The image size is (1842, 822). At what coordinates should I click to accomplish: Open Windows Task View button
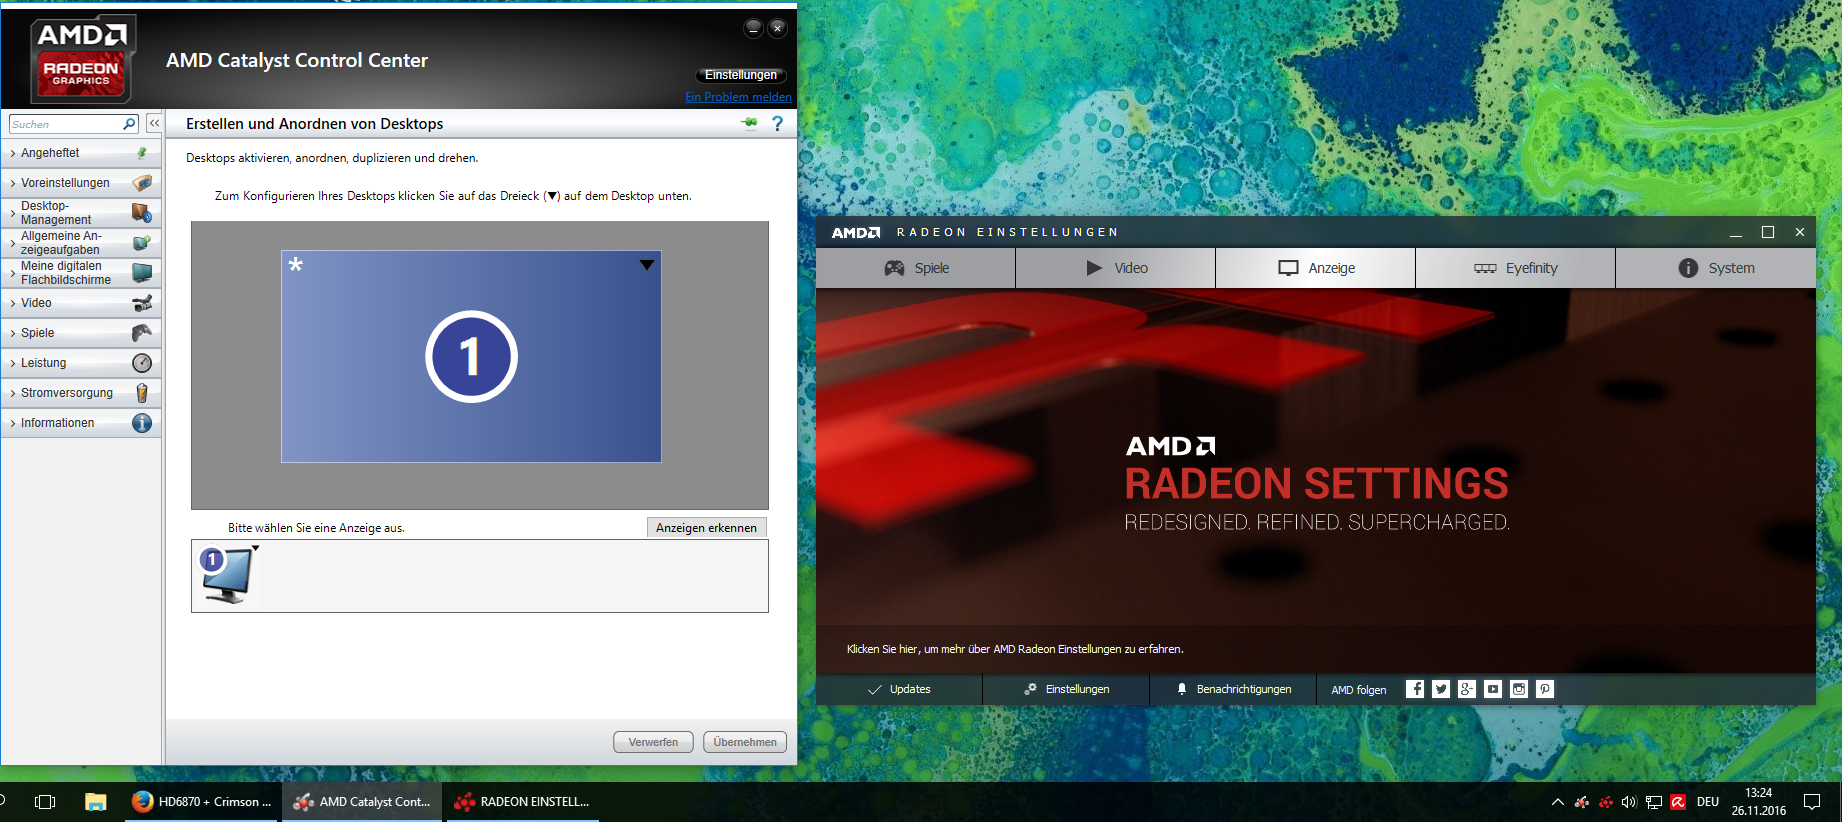[x=45, y=802]
